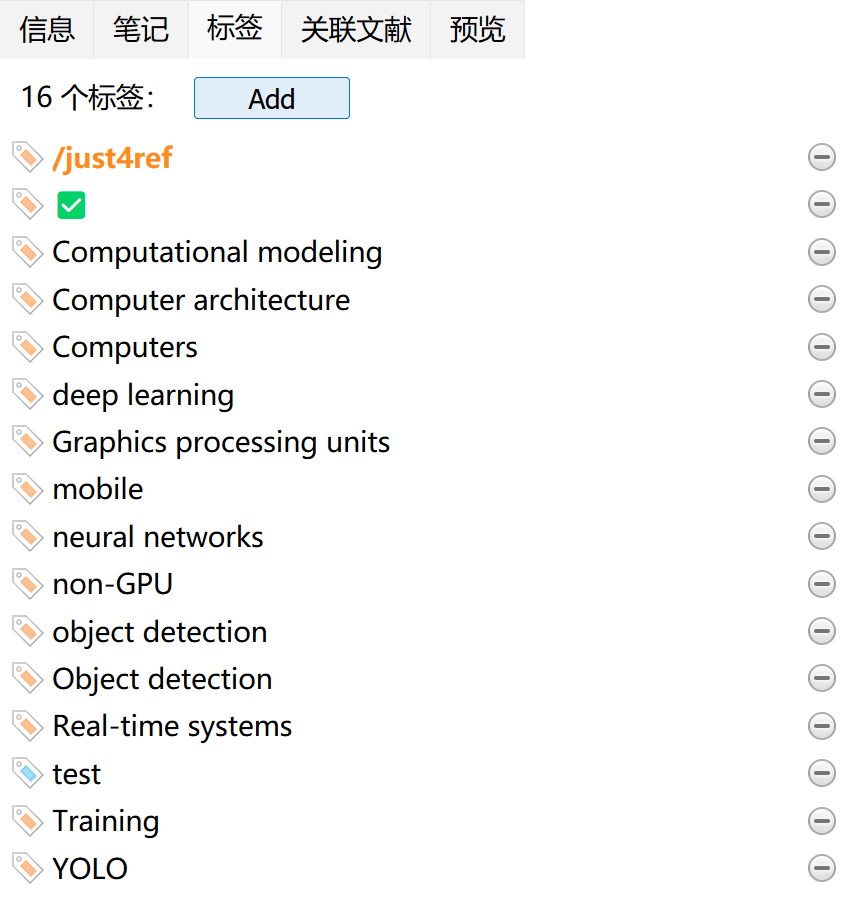Remove the green checkmark tag entry
The height and width of the screenshot is (908, 854).
pos(821,204)
